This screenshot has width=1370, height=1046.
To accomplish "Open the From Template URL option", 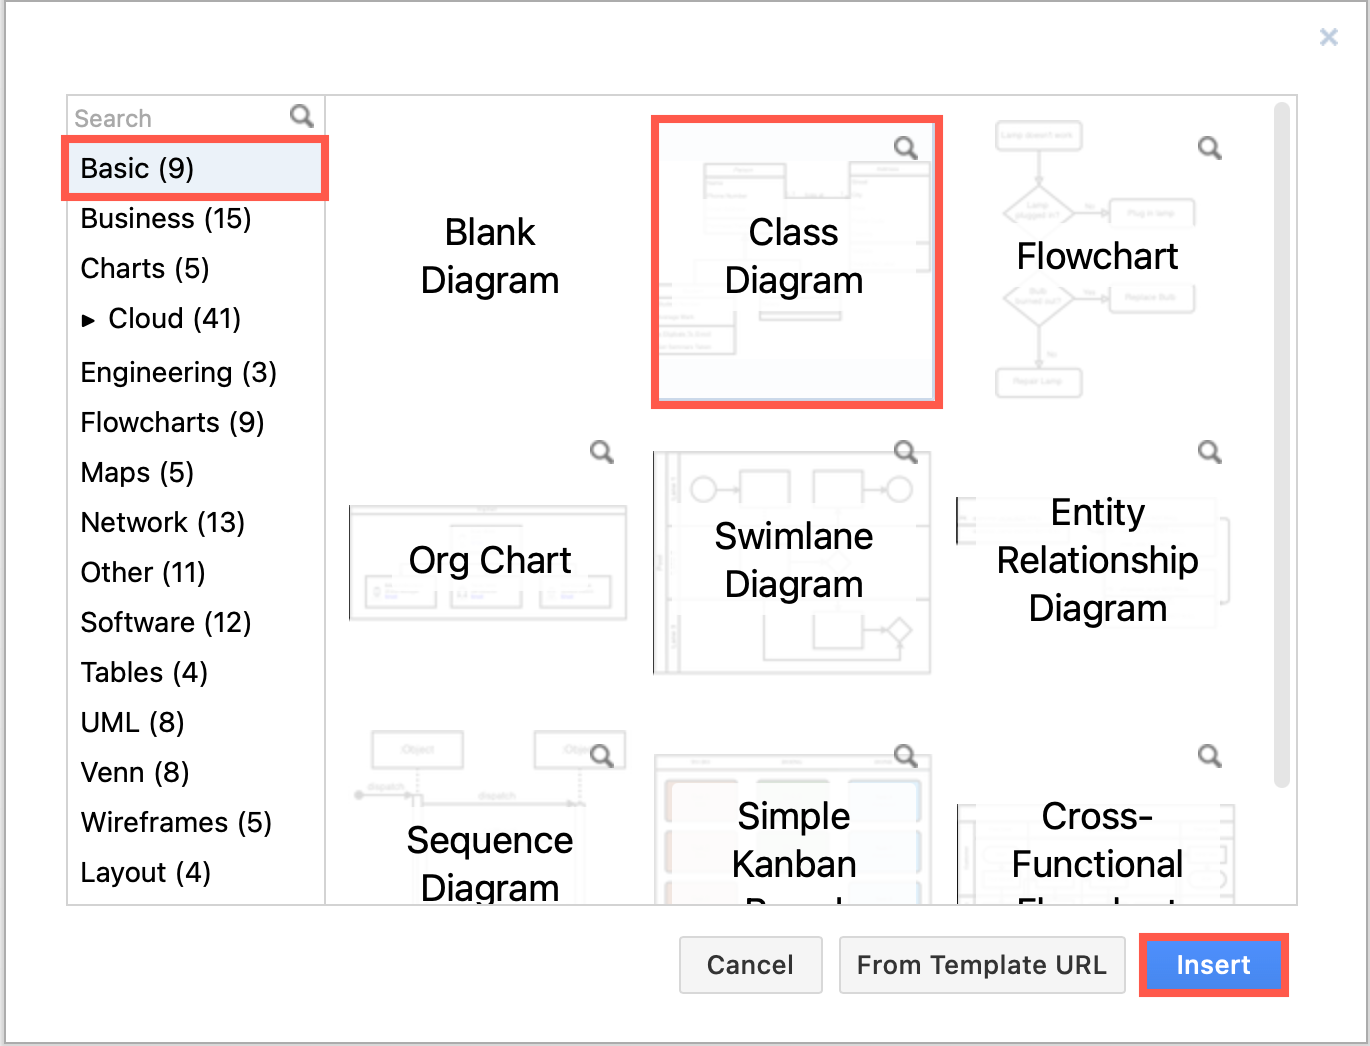I will [981, 965].
